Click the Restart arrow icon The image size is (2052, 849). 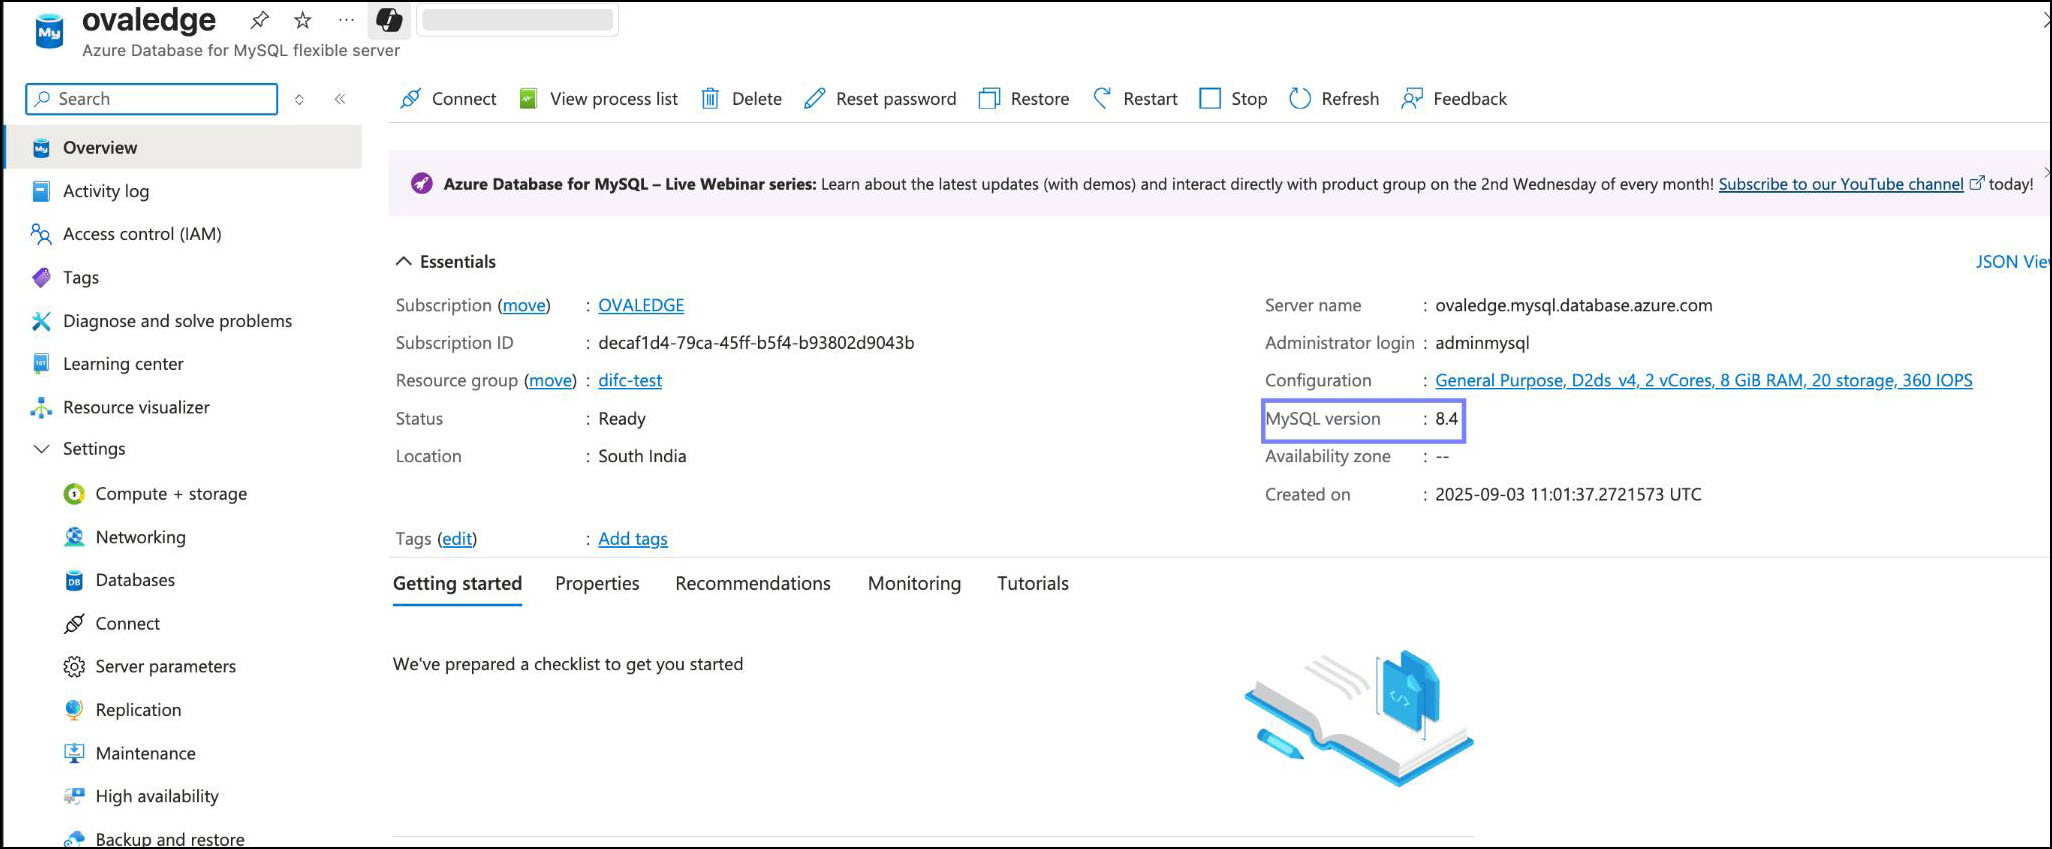[x=1102, y=99]
